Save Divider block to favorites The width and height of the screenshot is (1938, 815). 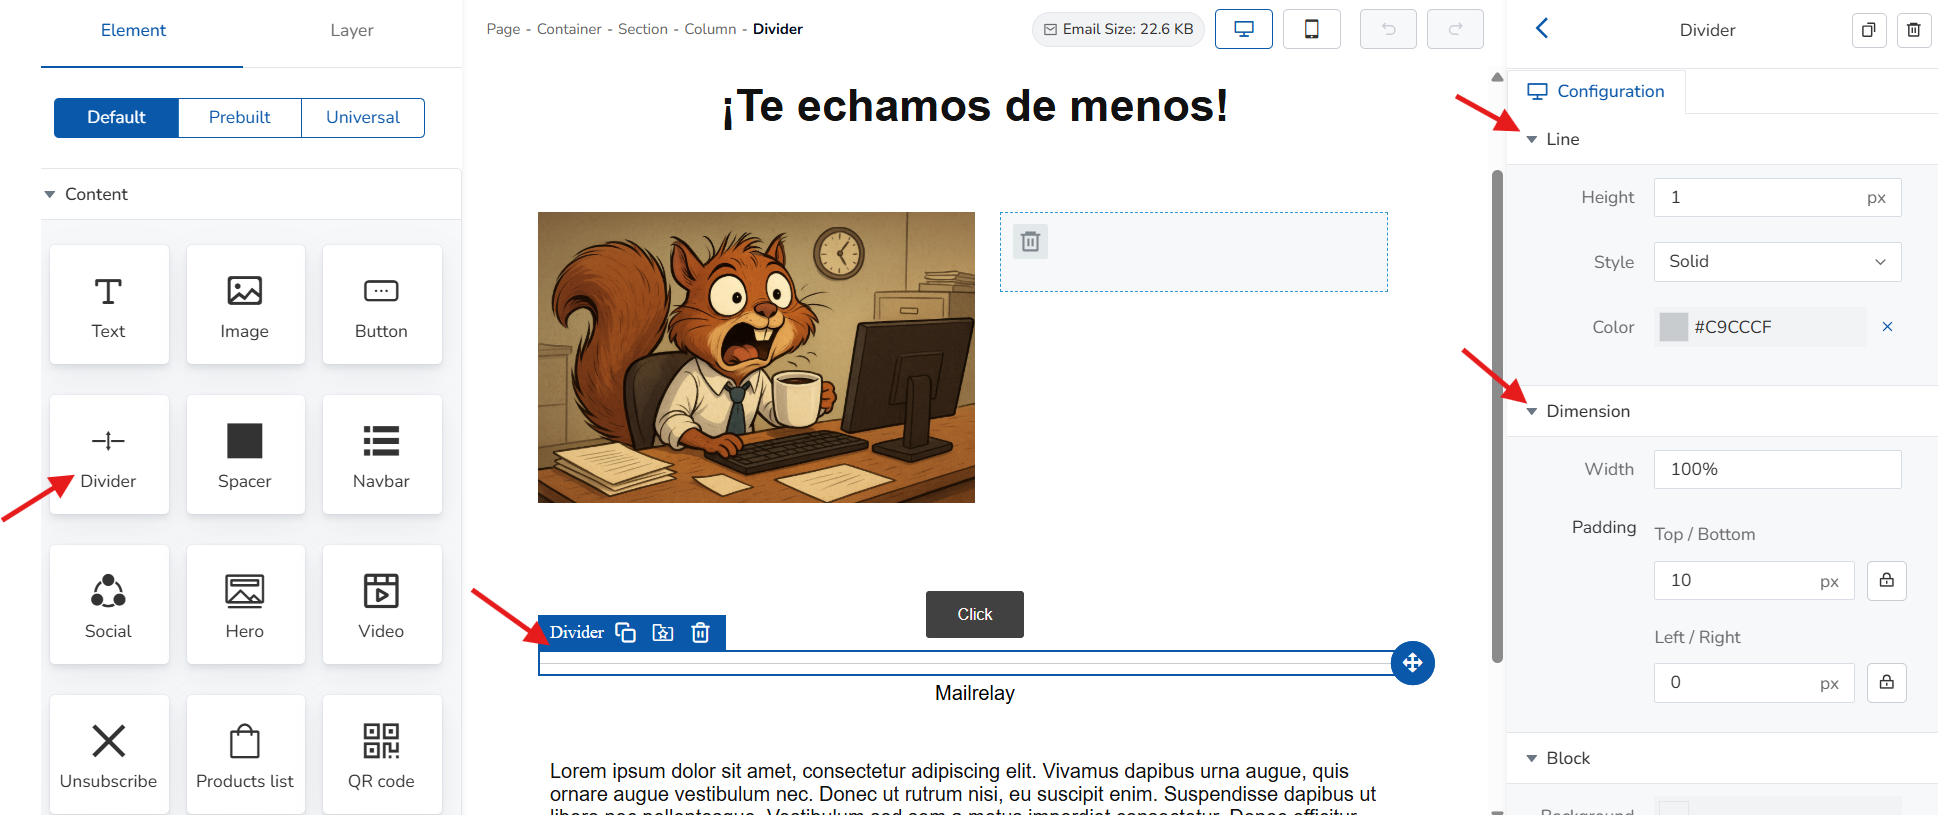pos(663,632)
